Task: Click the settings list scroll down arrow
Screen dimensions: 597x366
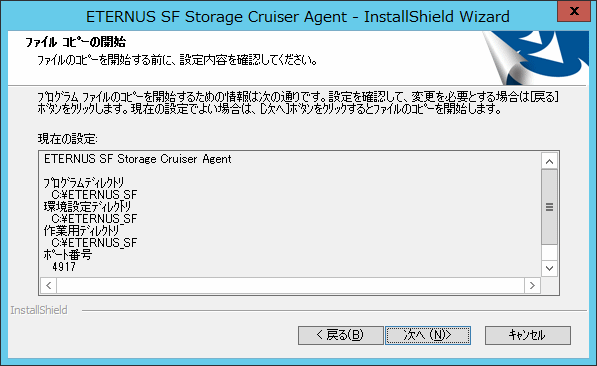Action: [x=549, y=268]
